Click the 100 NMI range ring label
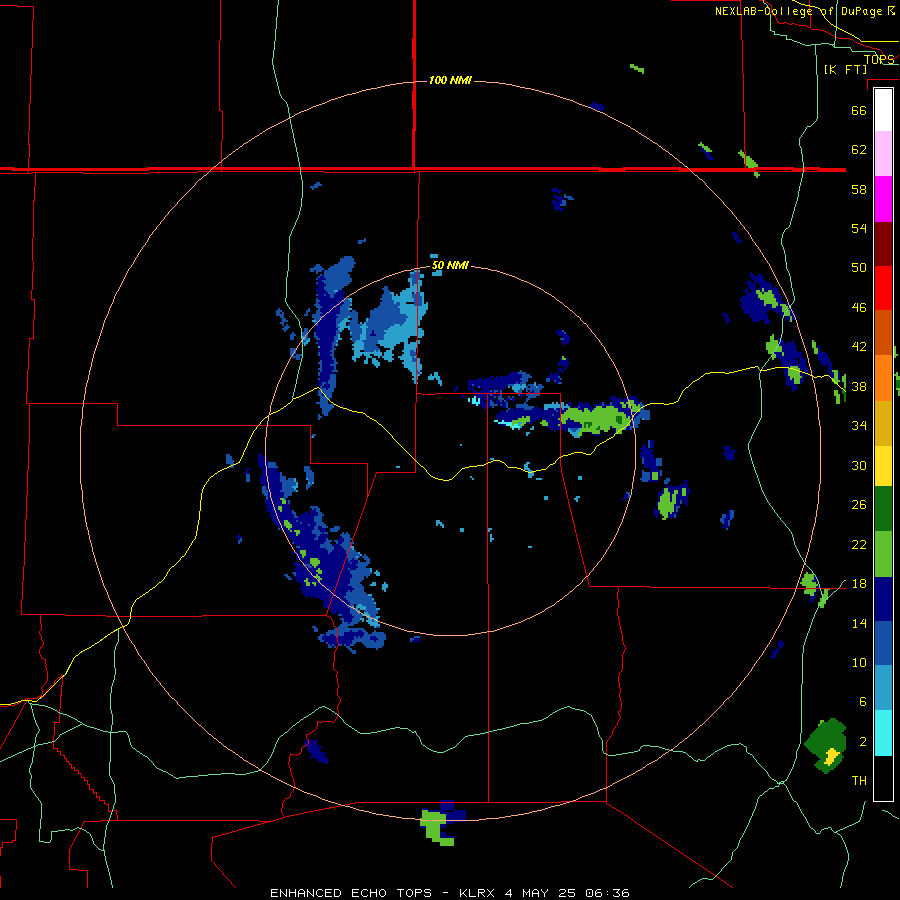This screenshot has width=900, height=900. point(450,80)
